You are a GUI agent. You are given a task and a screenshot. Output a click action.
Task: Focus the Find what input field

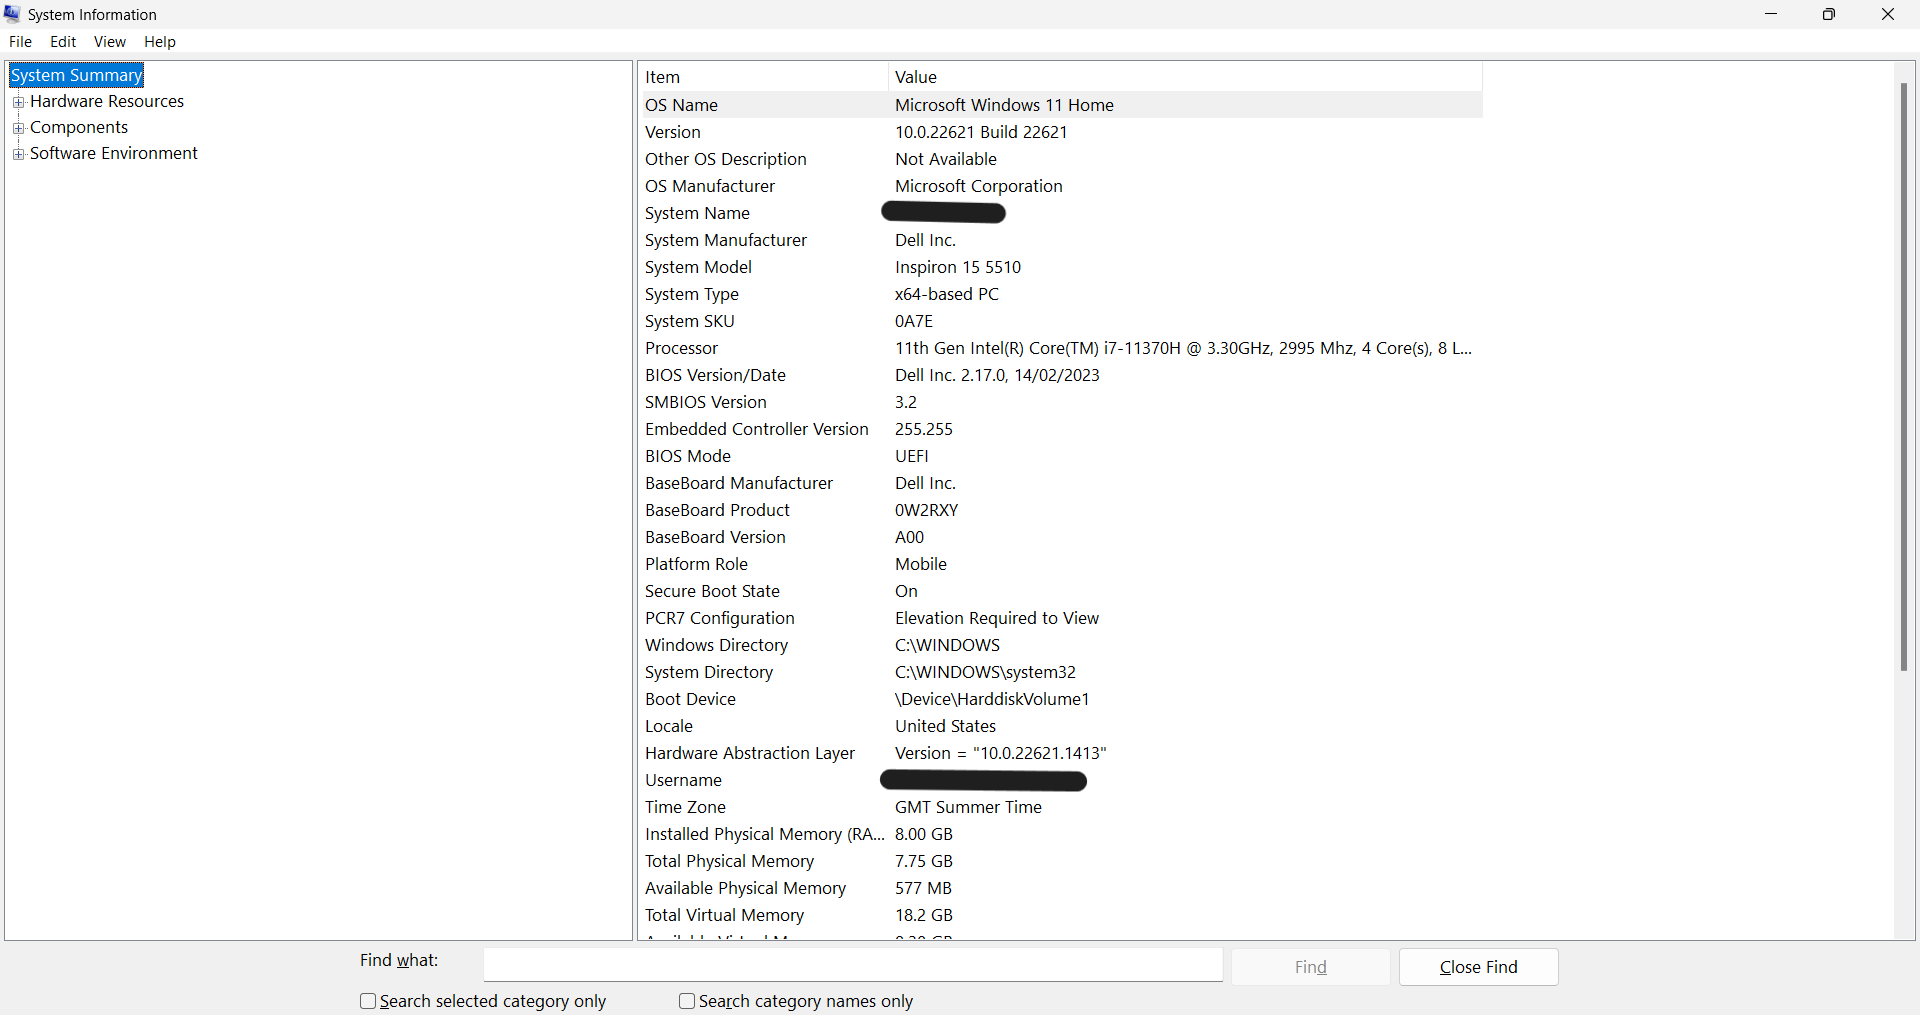pyautogui.click(x=853, y=965)
